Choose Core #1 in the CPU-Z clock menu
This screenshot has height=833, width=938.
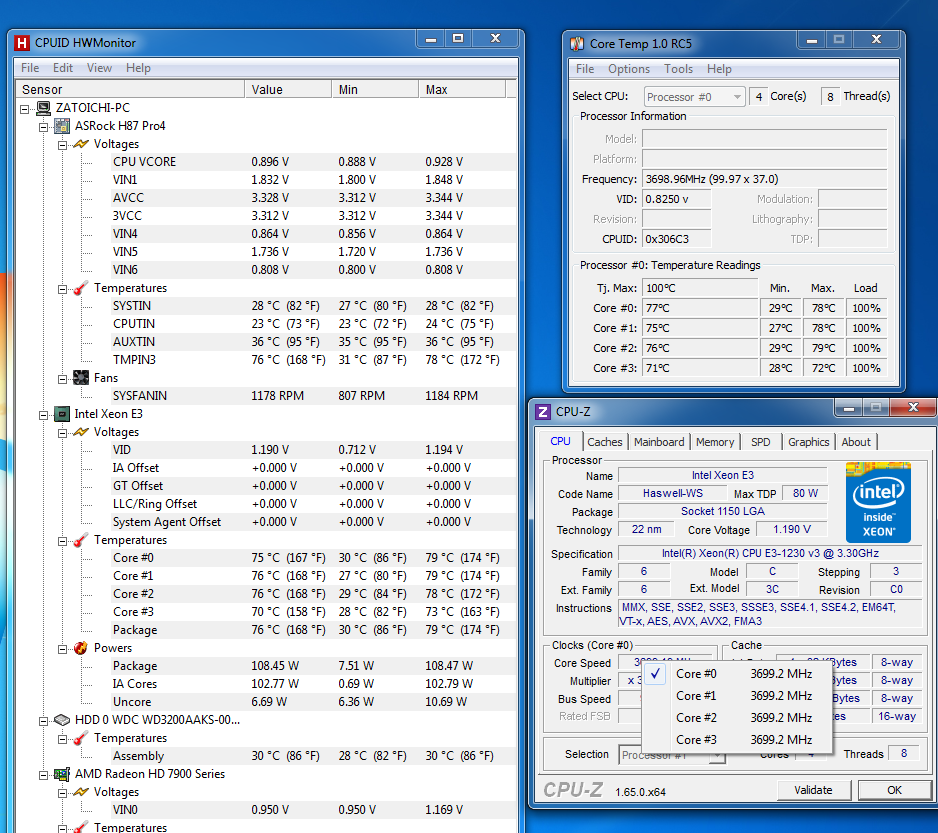pos(737,696)
